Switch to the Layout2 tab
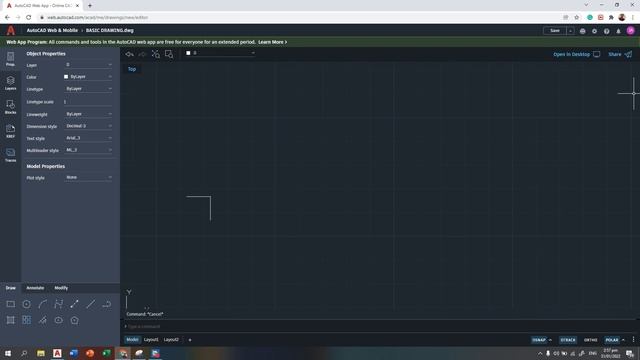 coord(171,340)
